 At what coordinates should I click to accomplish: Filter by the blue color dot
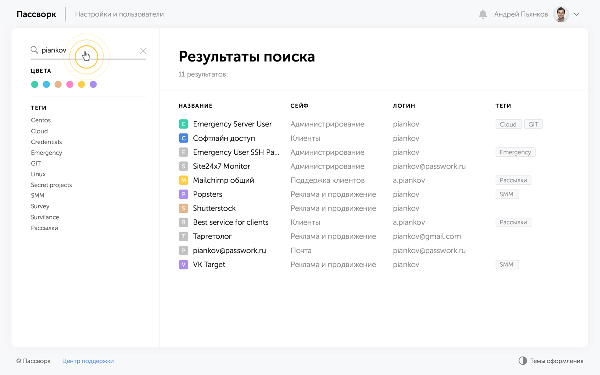[x=46, y=85]
